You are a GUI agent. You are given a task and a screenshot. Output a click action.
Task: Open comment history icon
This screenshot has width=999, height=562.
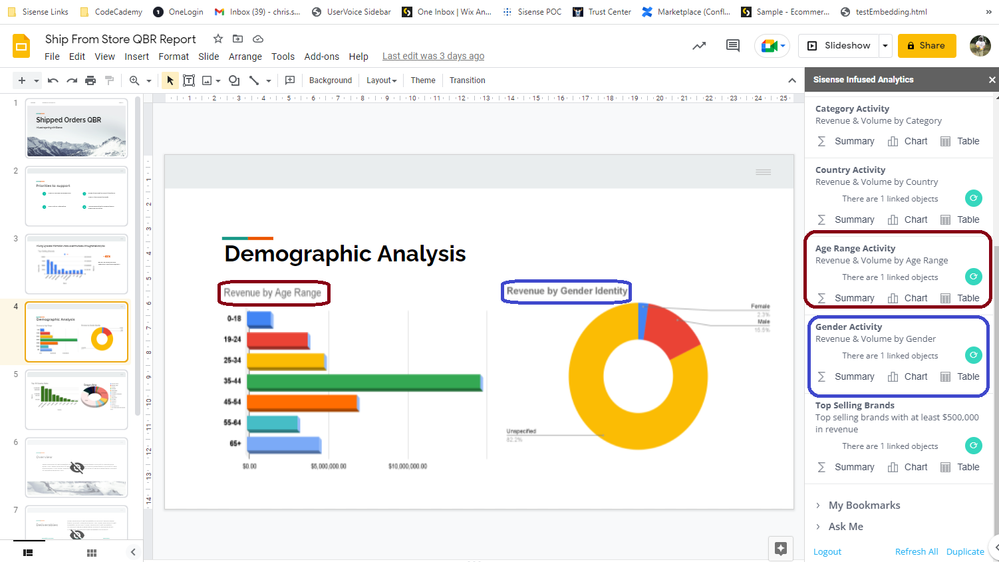pyautogui.click(x=733, y=46)
